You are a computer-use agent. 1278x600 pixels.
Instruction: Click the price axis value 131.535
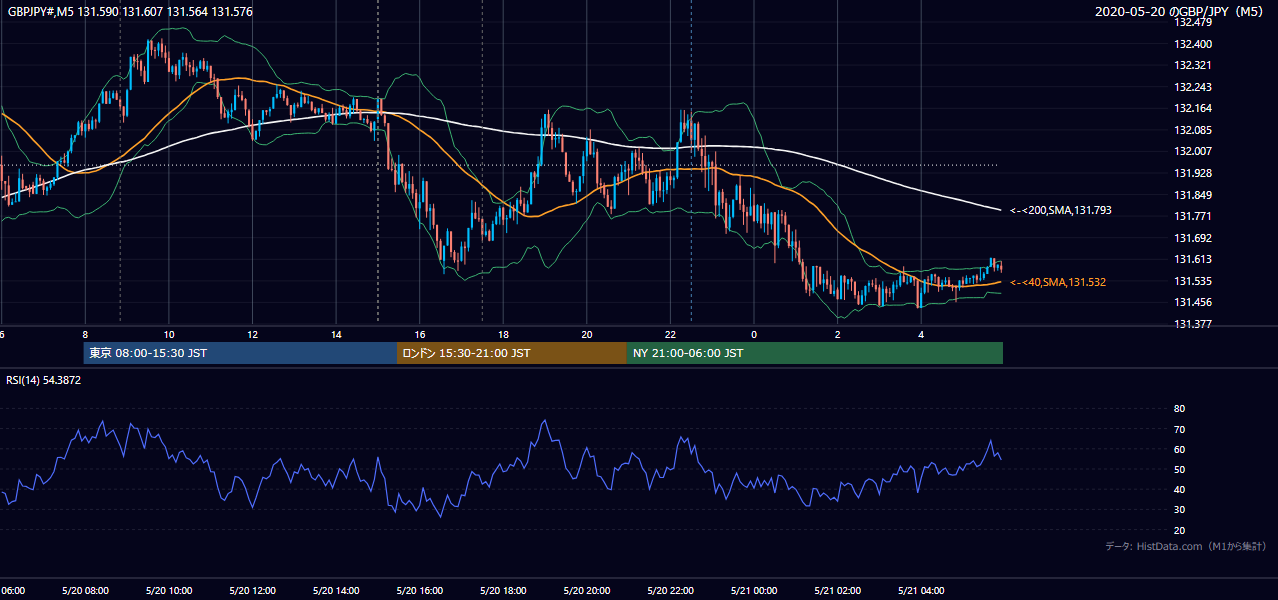pyautogui.click(x=1192, y=281)
